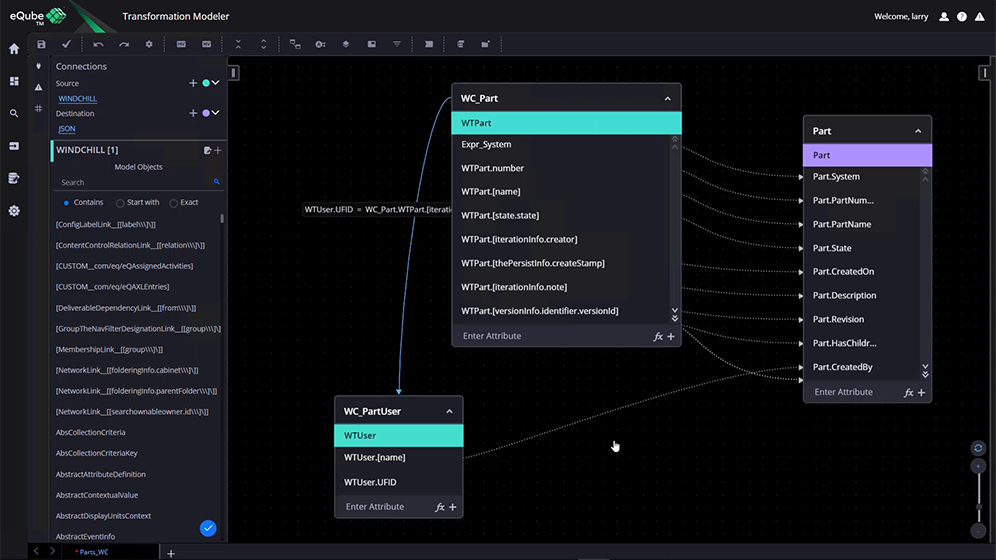
Task: Select the WTPart header row
Action: (566, 123)
